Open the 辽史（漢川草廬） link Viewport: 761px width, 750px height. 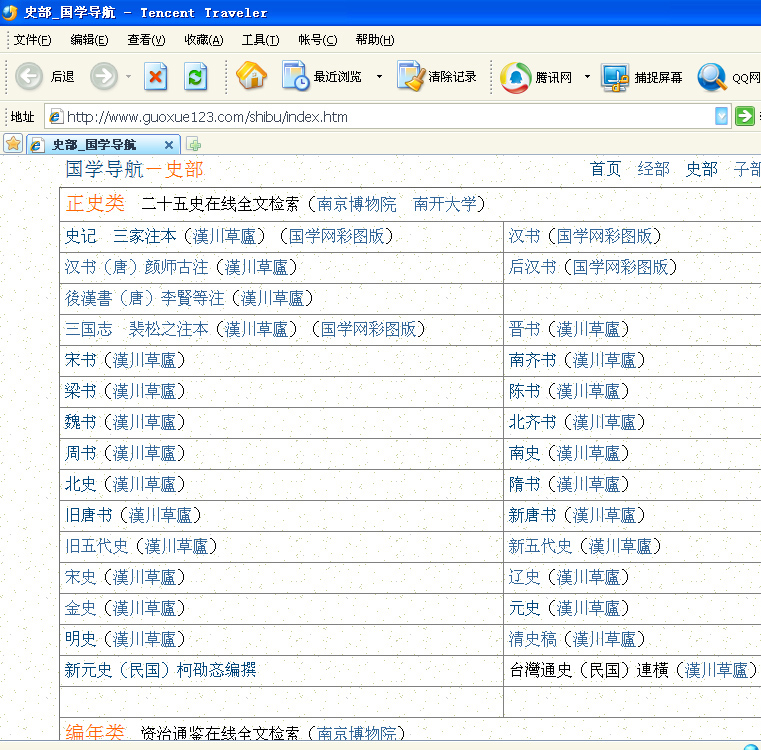pos(569,577)
